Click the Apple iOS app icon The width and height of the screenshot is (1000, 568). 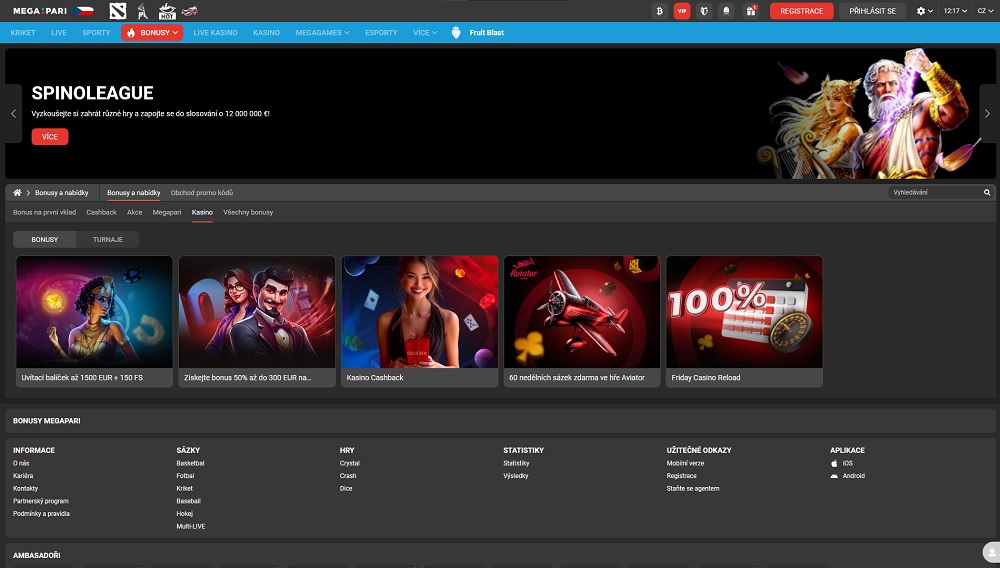pos(834,463)
